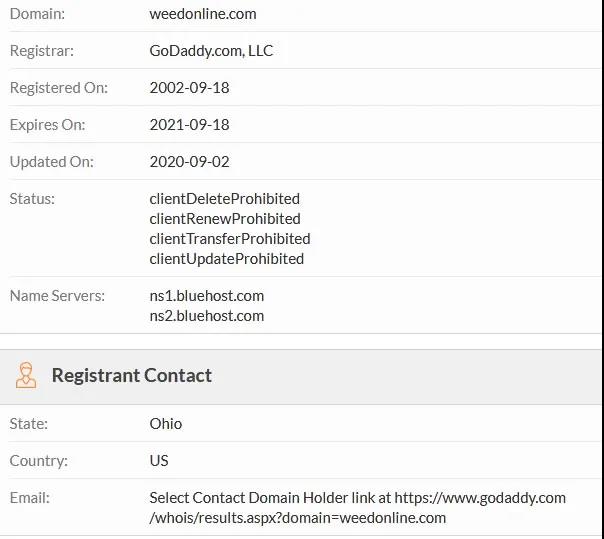Click the Ohio state value
This screenshot has height=539, width=604.
tap(166, 424)
